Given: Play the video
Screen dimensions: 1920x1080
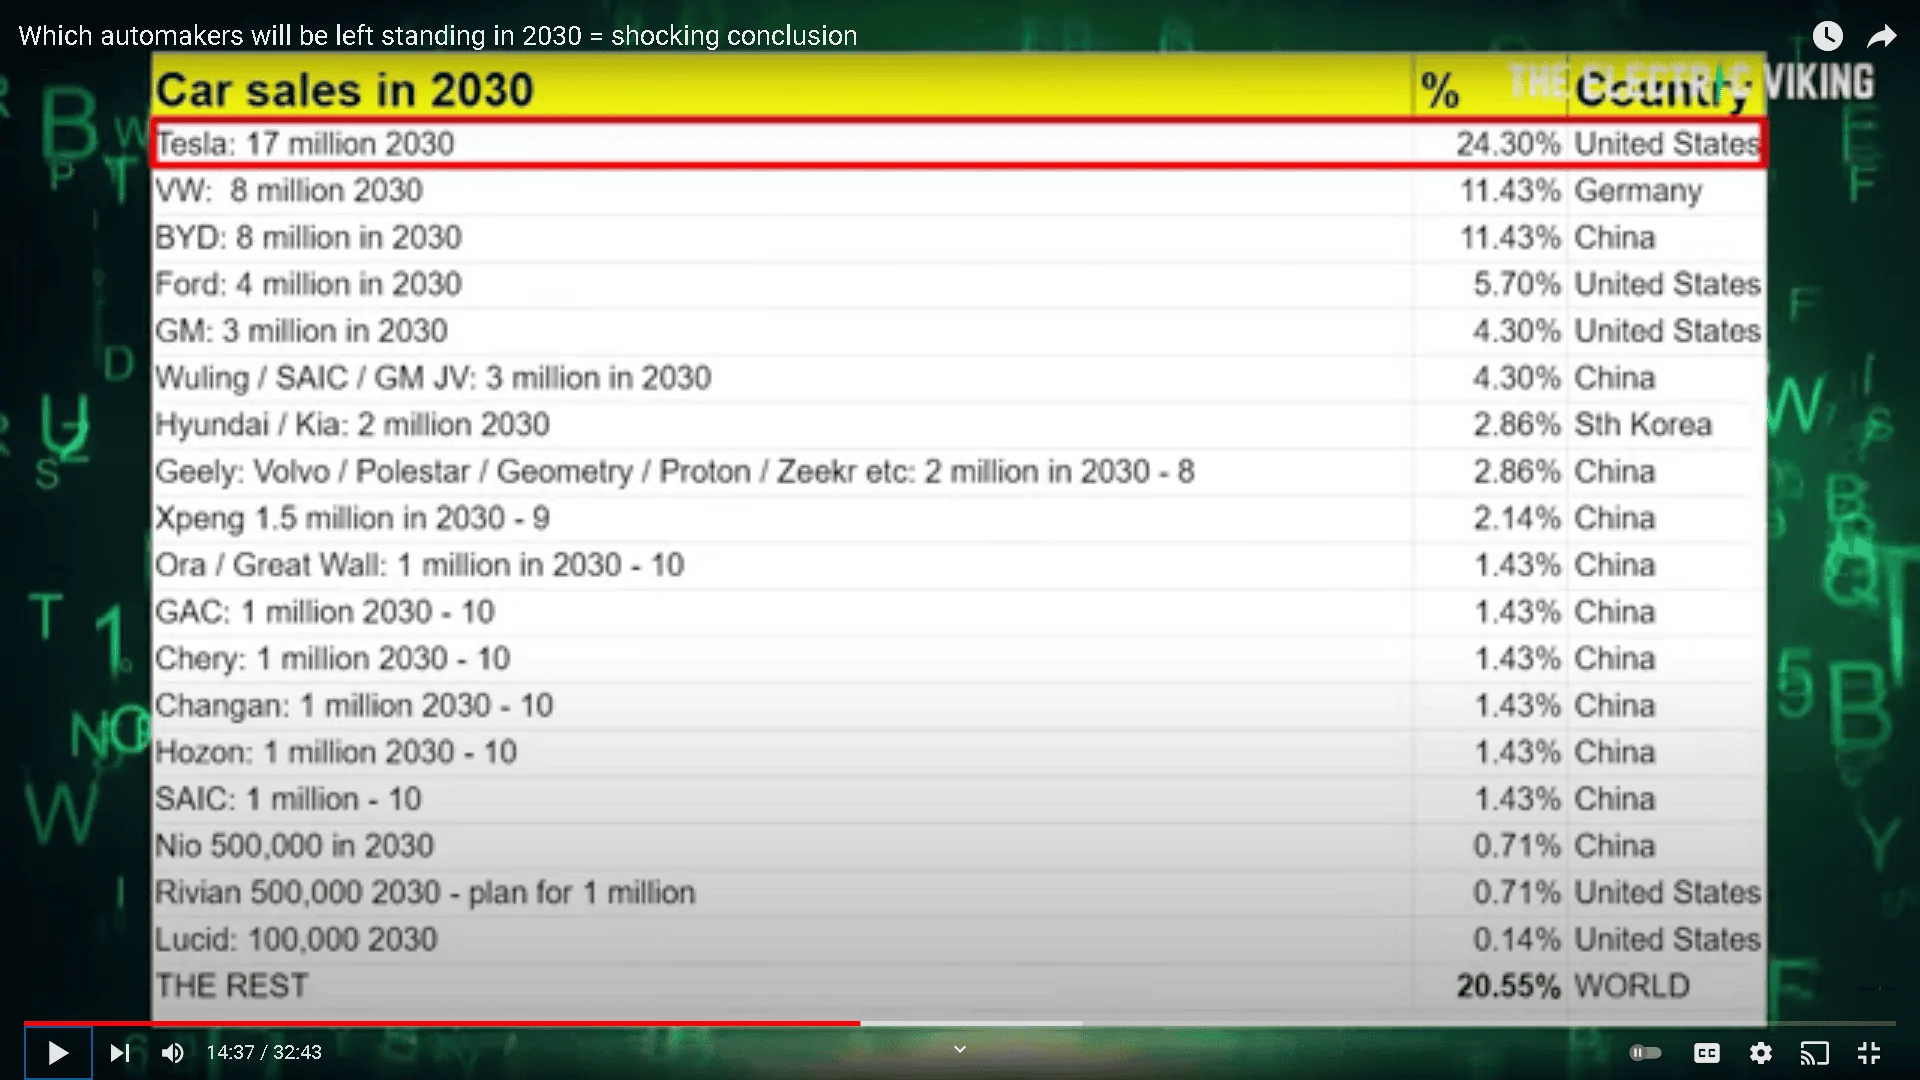Looking at the screenshot, I should [57, 1052].
